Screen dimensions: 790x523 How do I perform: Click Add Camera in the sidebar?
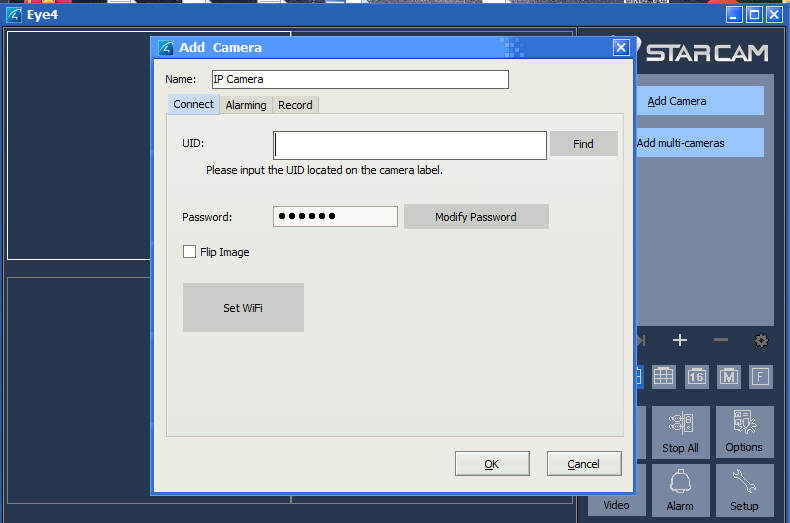700,101
